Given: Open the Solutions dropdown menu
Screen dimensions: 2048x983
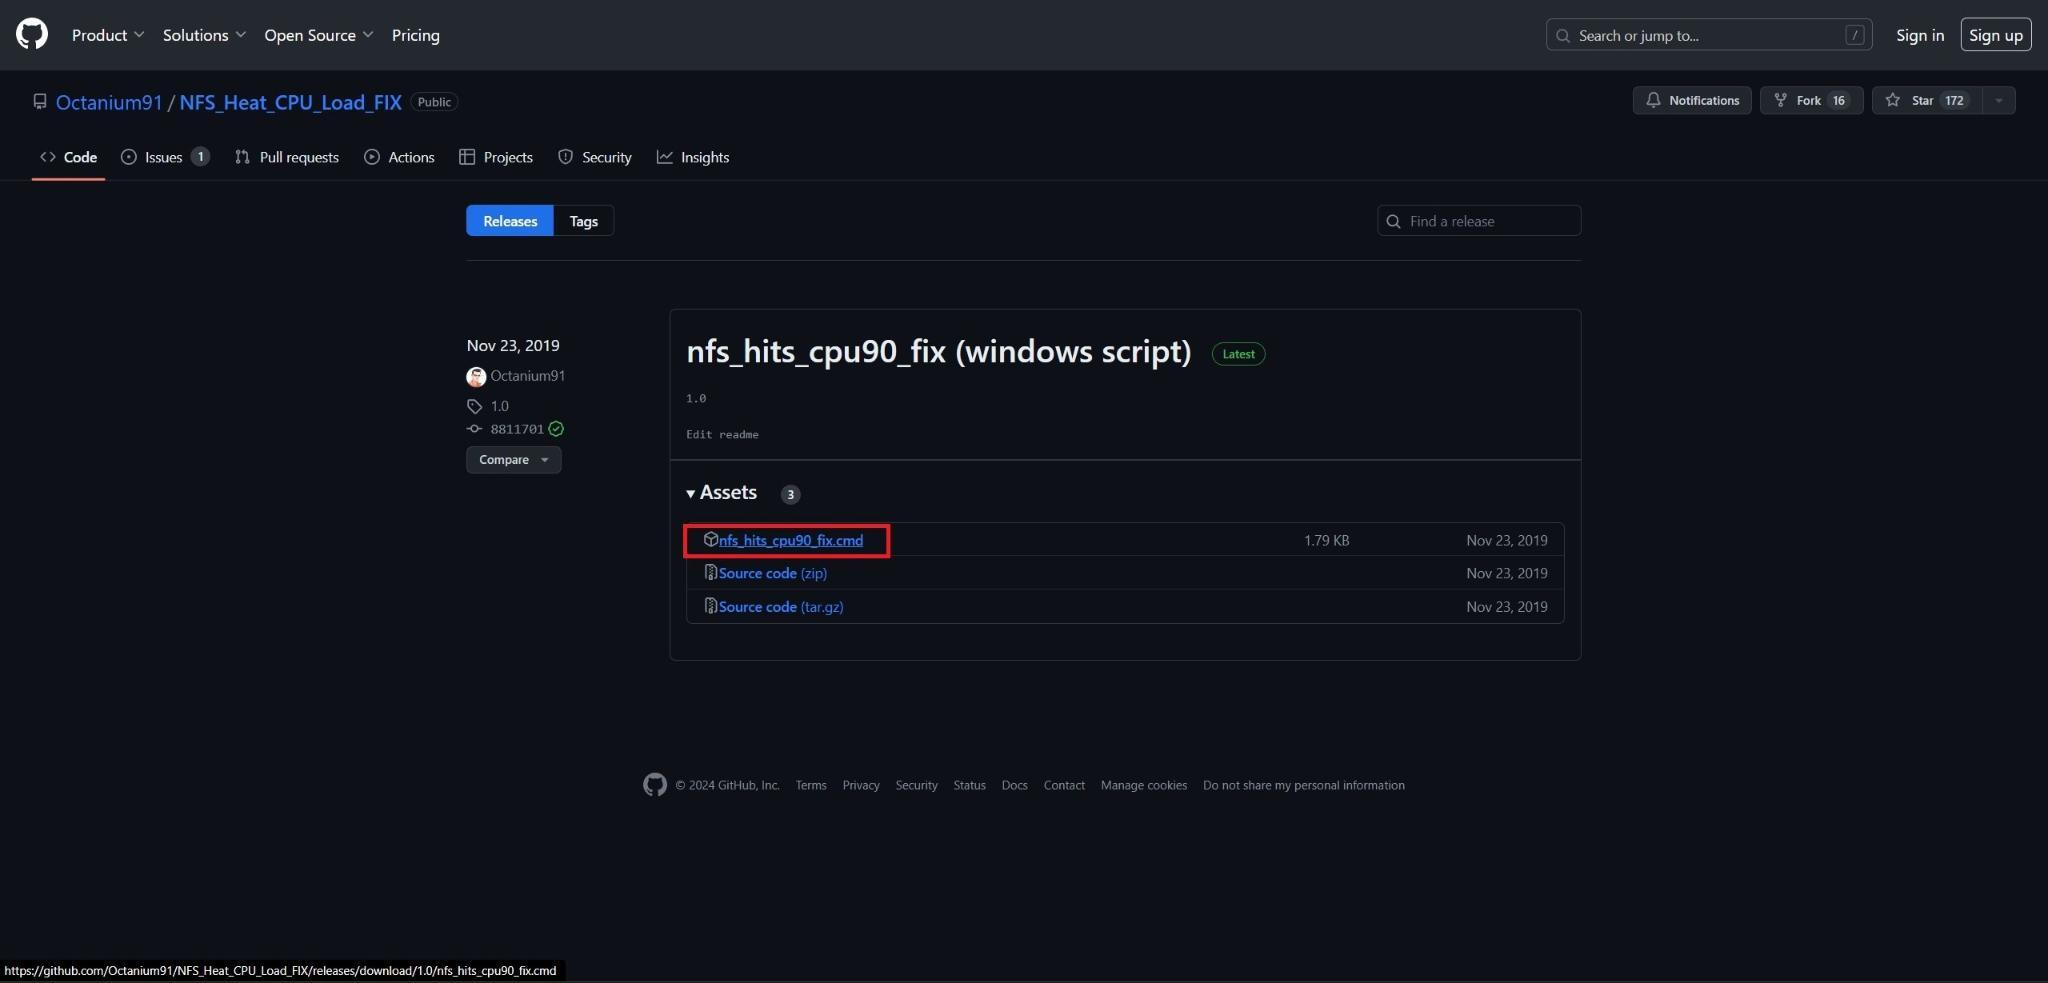Looking at the screenshot, I should click(204, 35).
